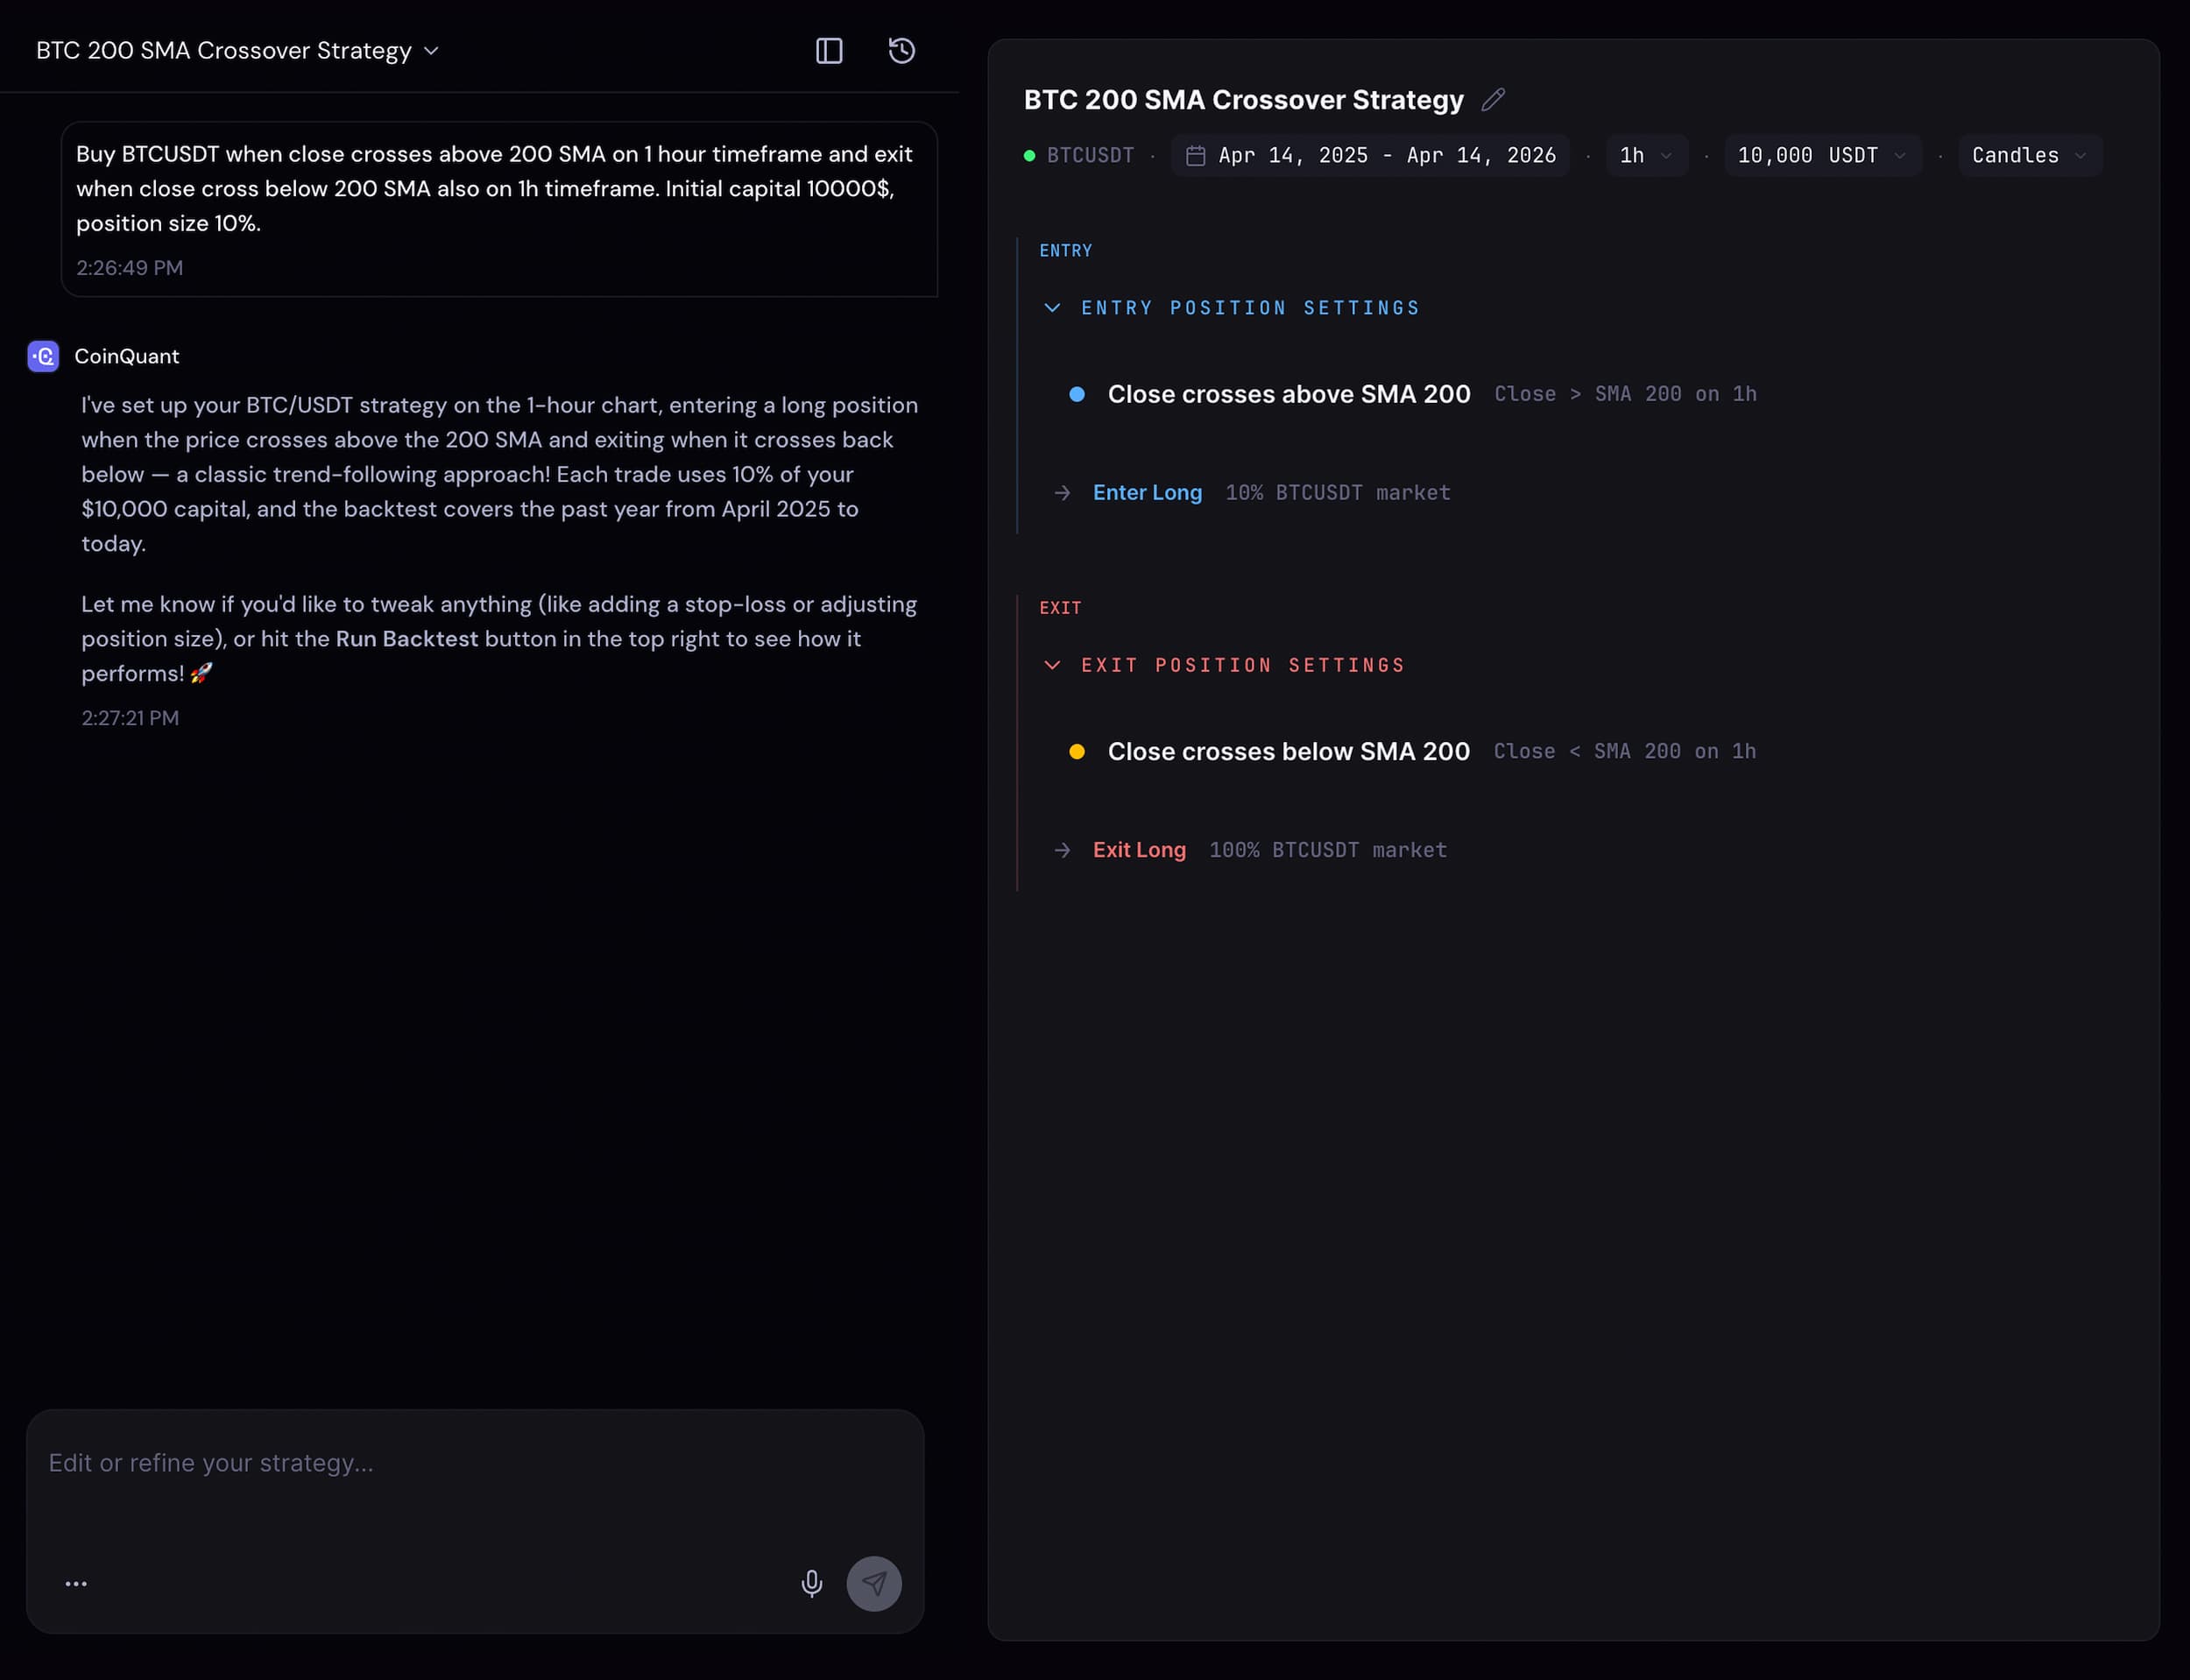The image size is (2190, 1680).
Task: Click the calendar icon for the date range
Action: pos(1197,155)
